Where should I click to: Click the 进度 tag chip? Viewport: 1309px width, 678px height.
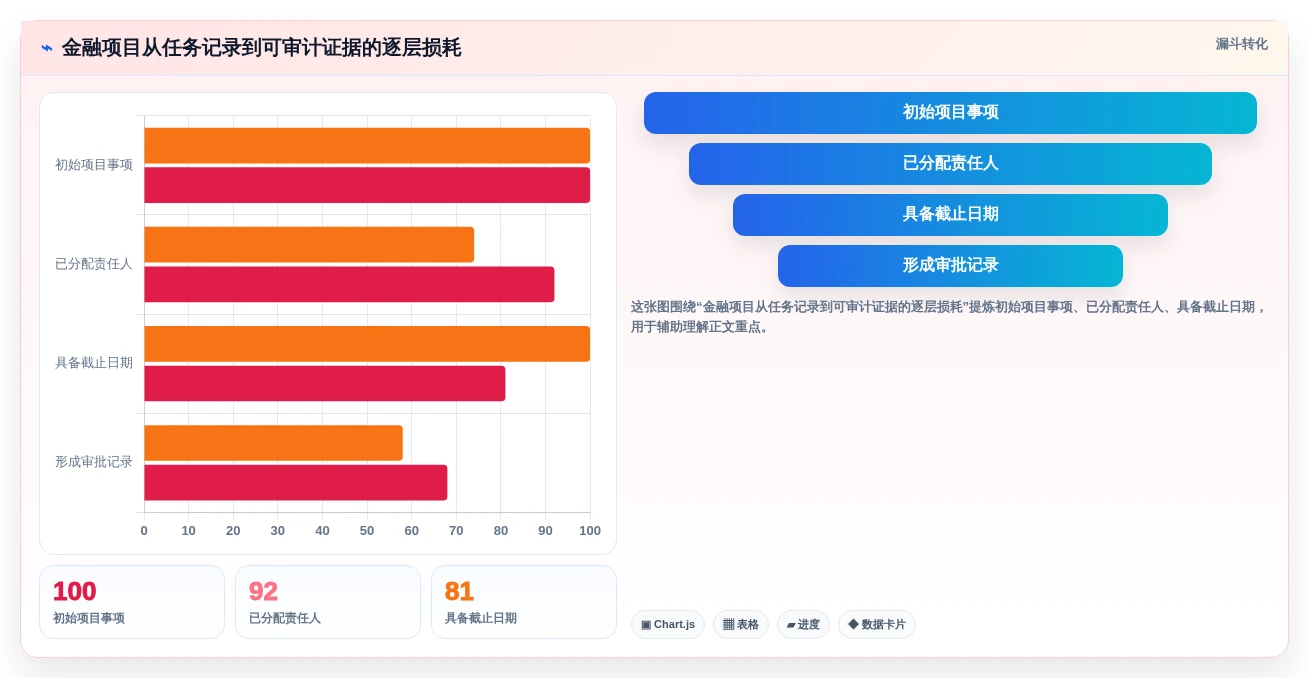803,624
